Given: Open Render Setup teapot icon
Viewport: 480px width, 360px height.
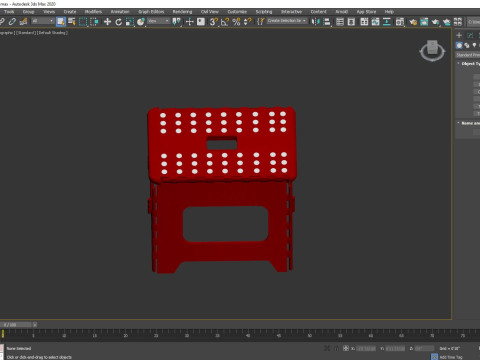Looking at the screenshot, I should click(x=413, y=22).
